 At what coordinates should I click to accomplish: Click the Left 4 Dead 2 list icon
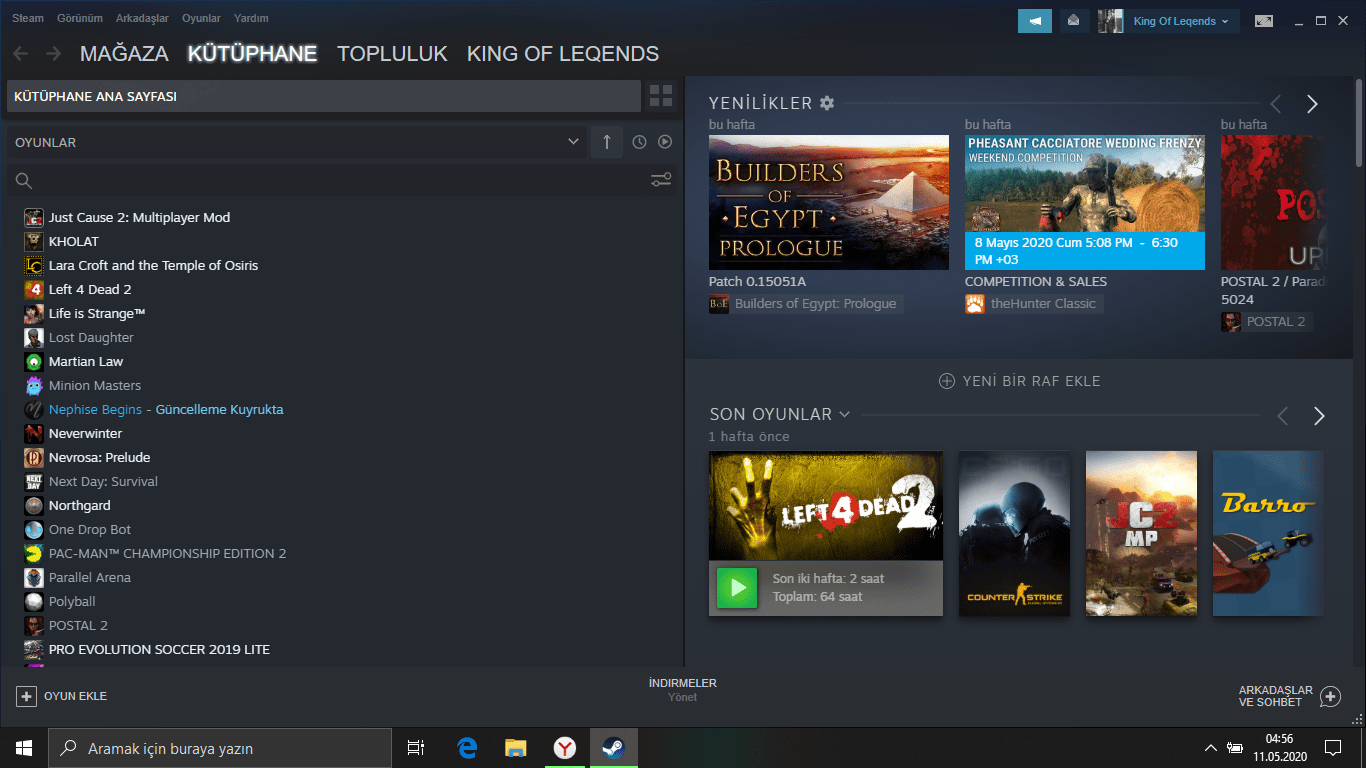click(34, 289)
